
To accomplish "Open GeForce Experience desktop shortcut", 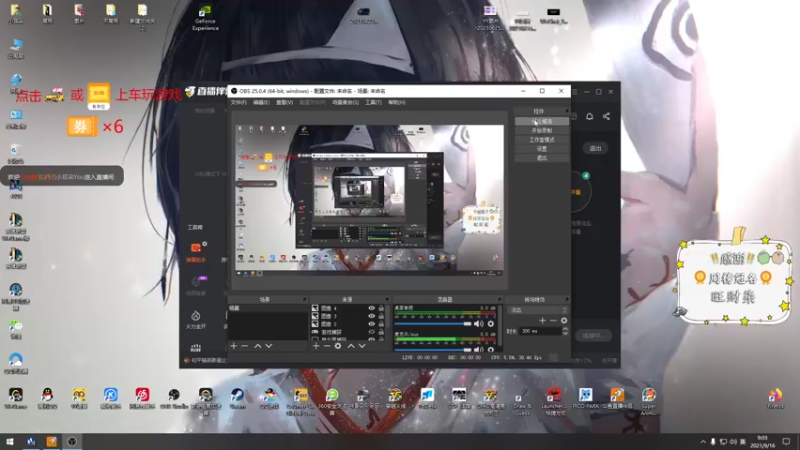I will 205,18.
